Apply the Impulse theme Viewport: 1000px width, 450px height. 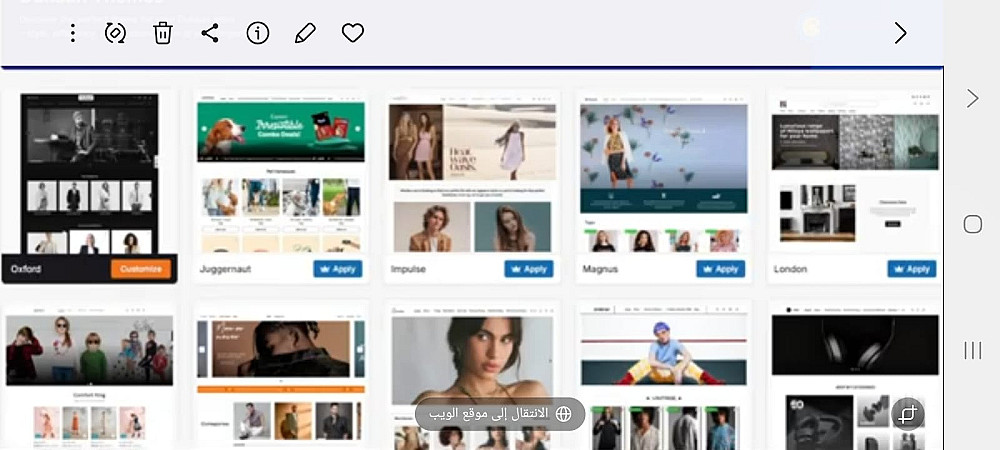(529, 269)
